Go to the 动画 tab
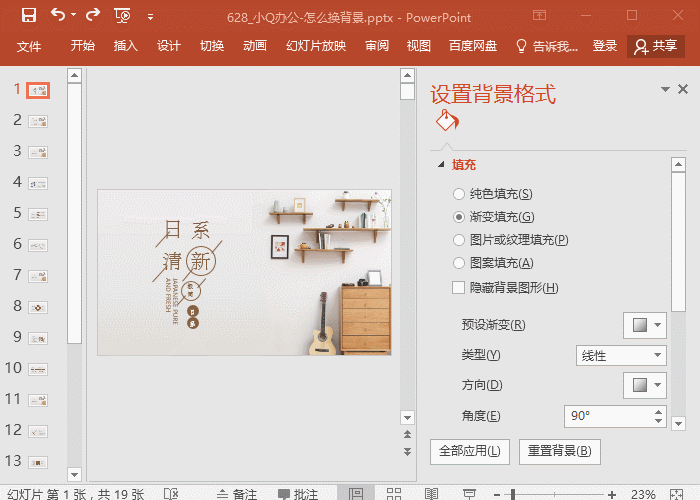The image size is (700, 500). click(x=254, y=46)
